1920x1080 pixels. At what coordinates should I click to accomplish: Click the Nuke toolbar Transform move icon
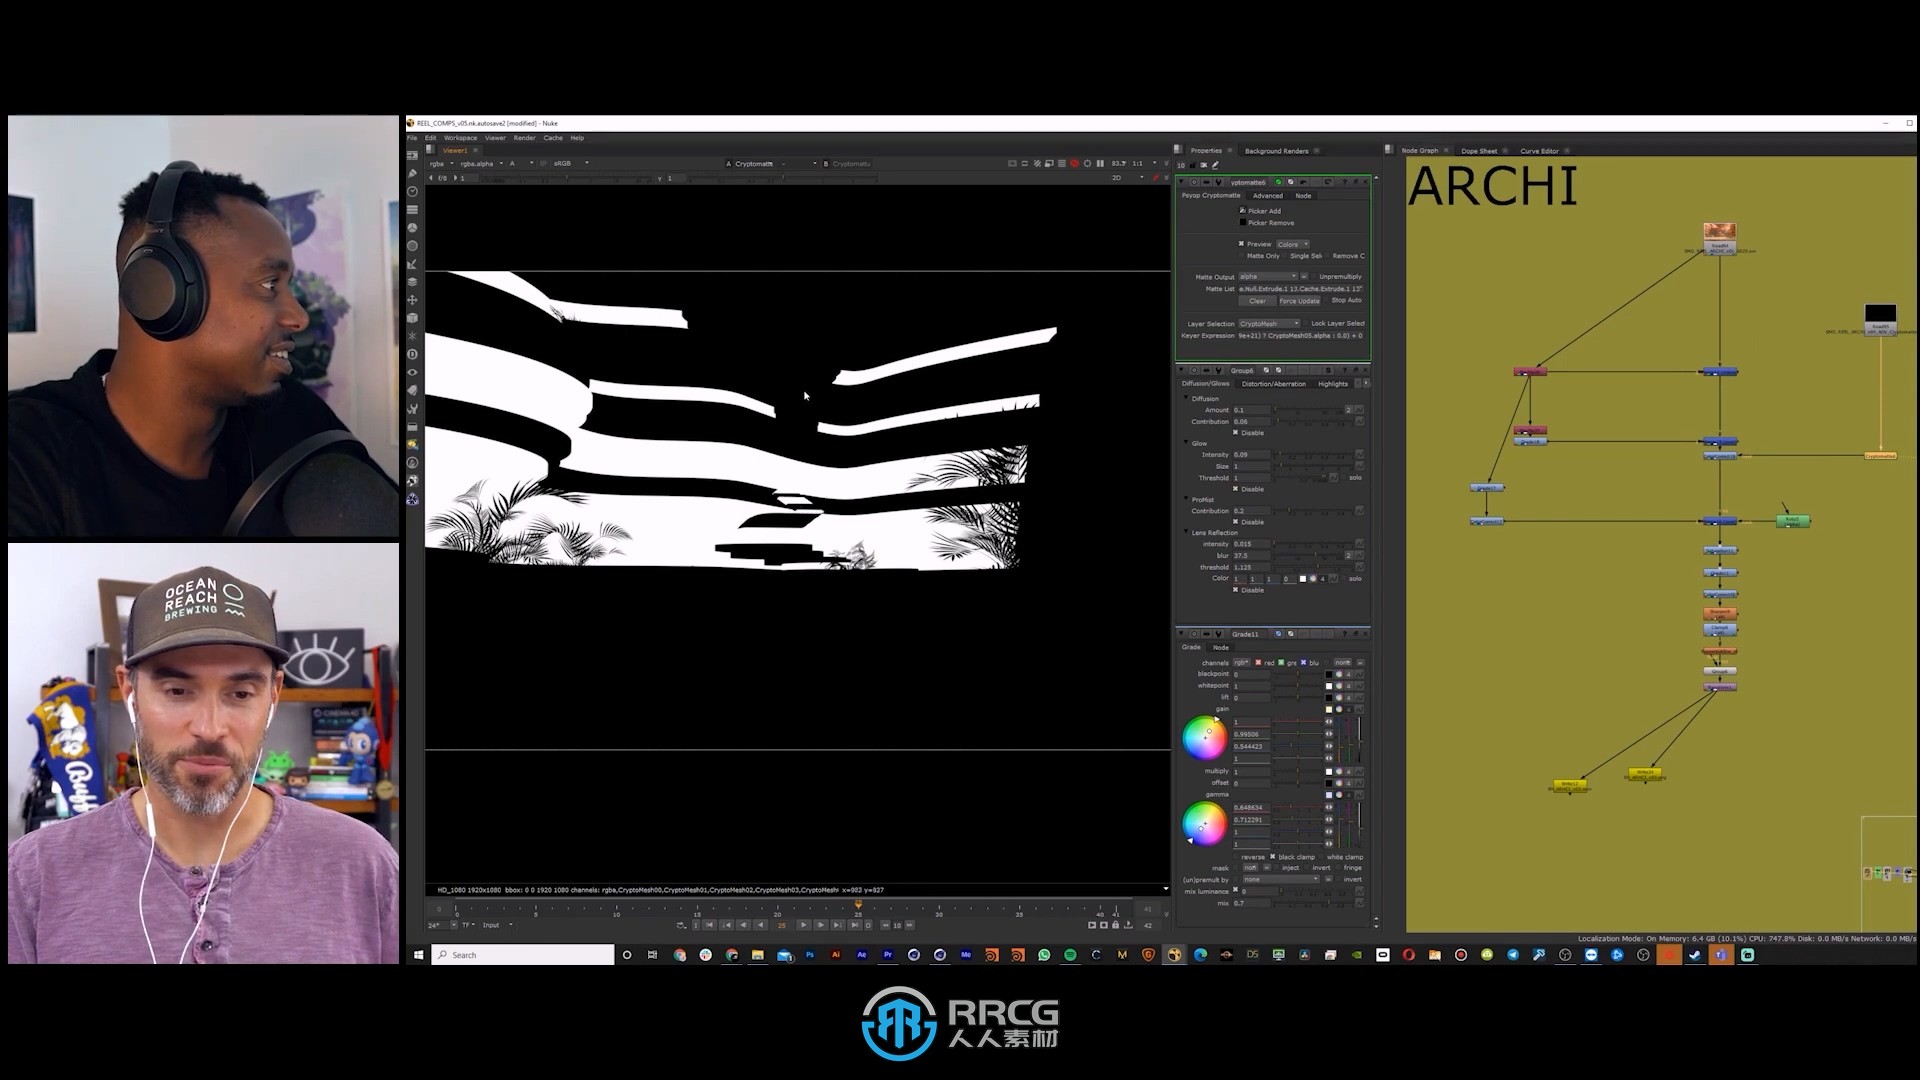412,300
